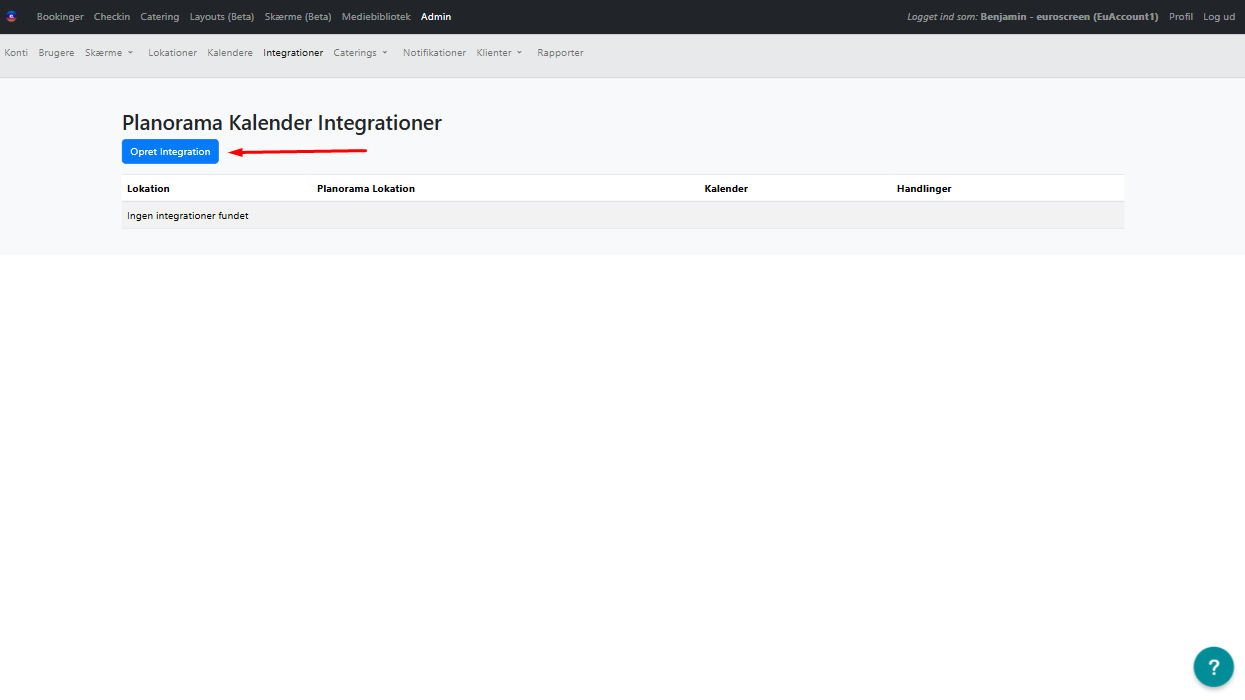Screen dimensions: 1245x700
Task: Open the Profil link
Action: click(1181, 17)
